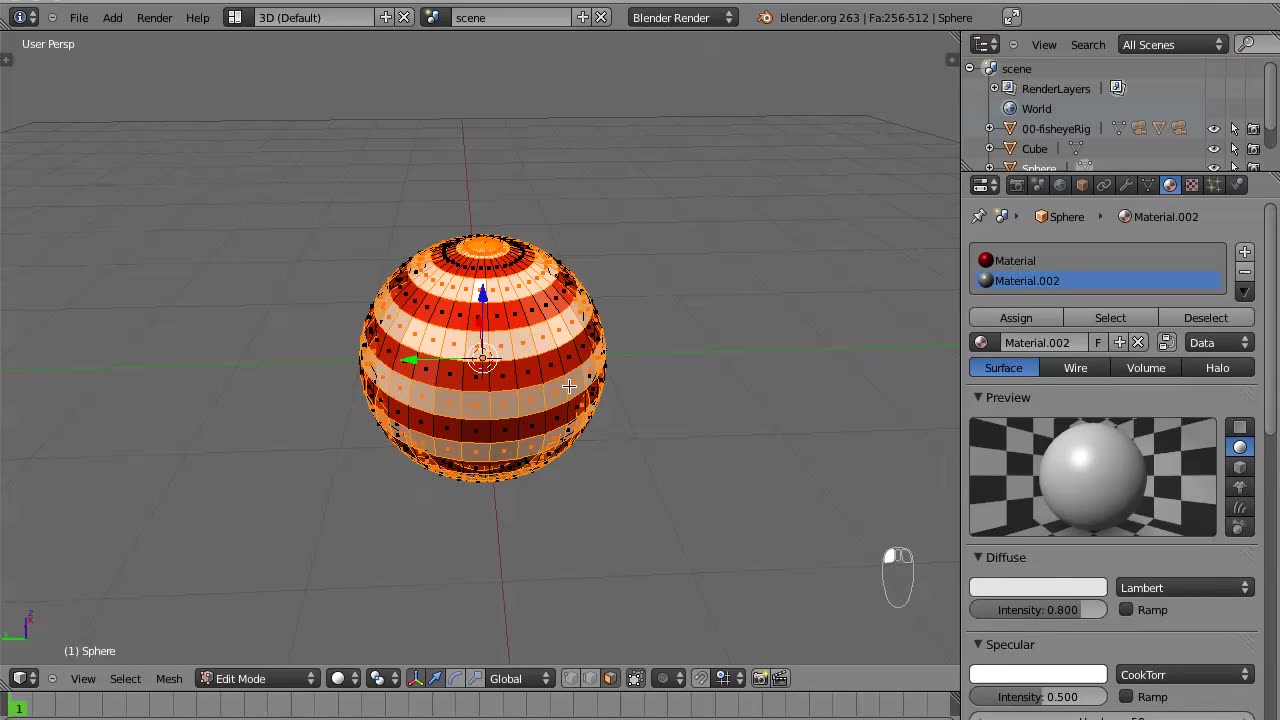Screen dimensions: 1280x720
Task: Toggle visibility eye for 00-fisheyeRig
Action: (1214, 129)
